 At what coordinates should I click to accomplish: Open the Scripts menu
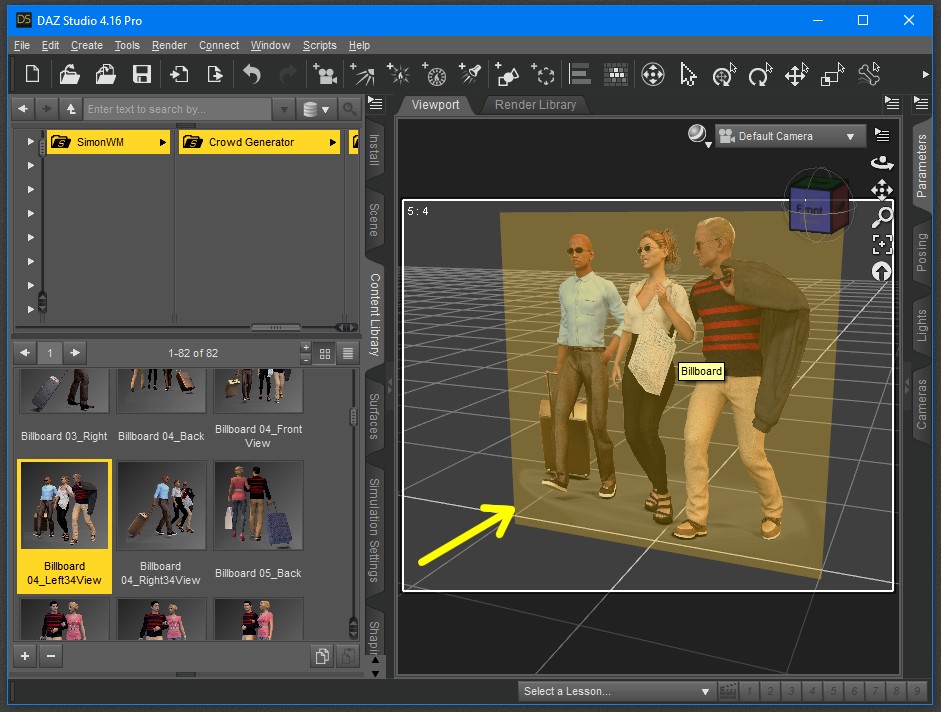pos(320,45)
